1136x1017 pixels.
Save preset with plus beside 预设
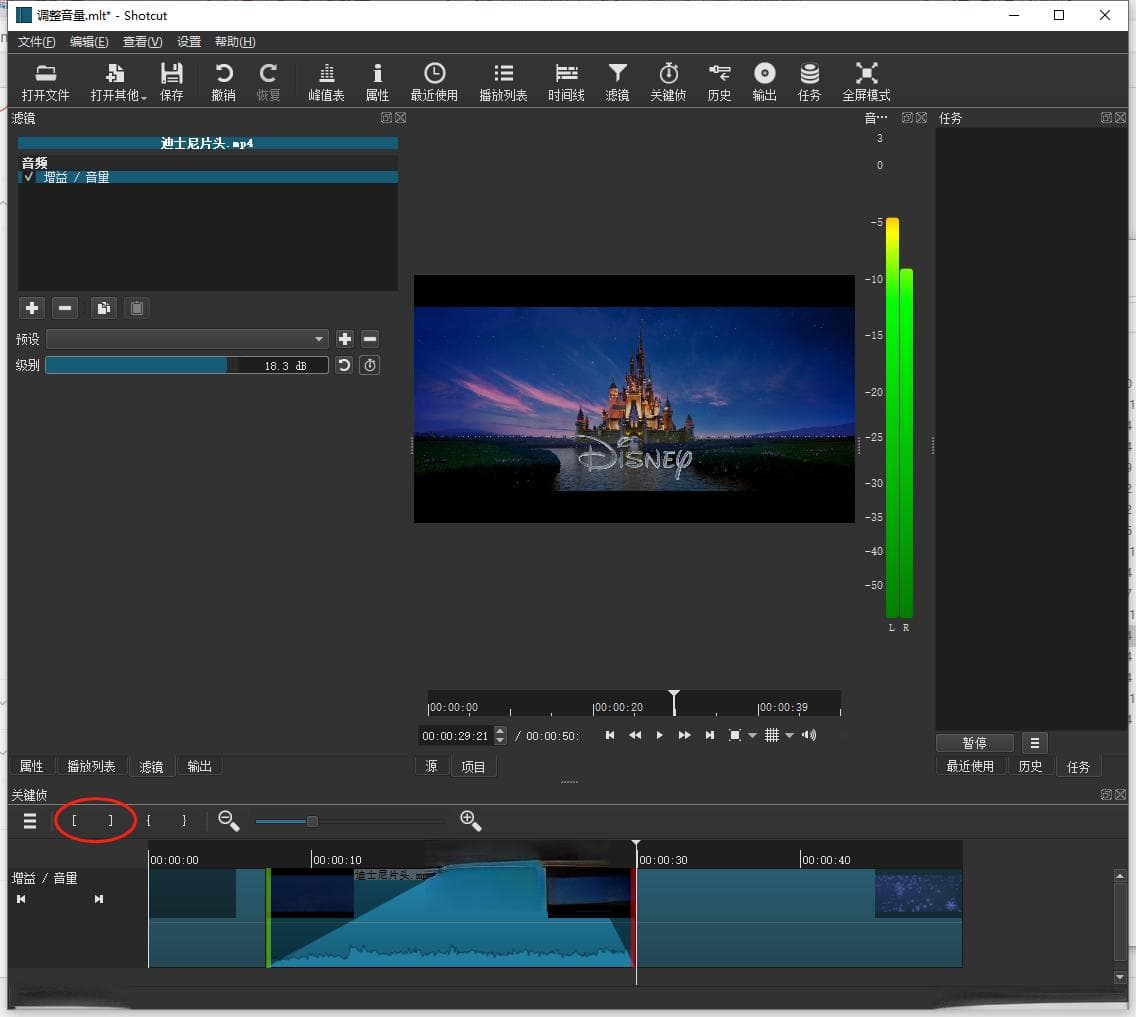345,339
